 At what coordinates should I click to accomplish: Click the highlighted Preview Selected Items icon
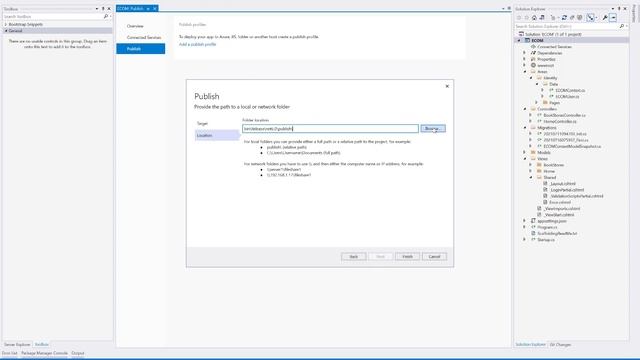[613, 18]
